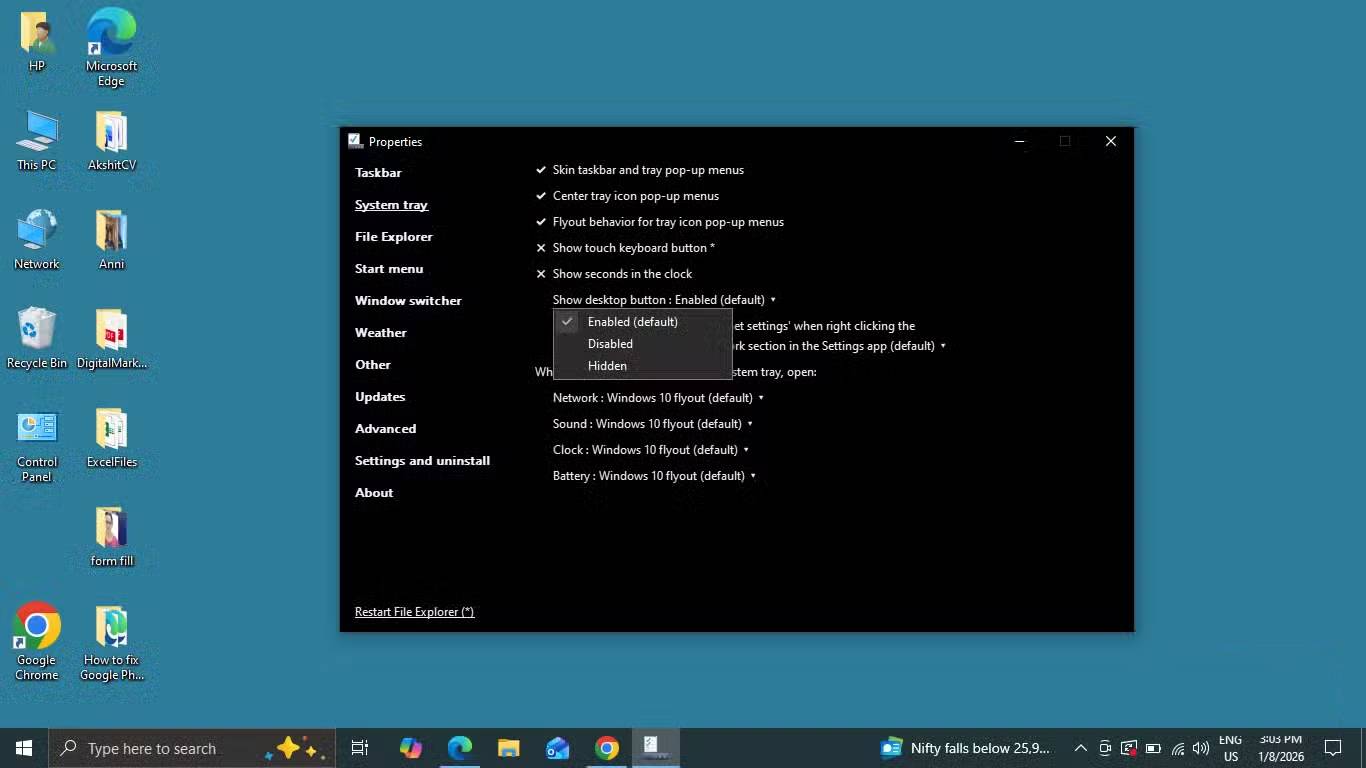The width and height of the screenshot is (1366, 768).
Task: Switch to the Weather settings section
Action: pos(380,333)
